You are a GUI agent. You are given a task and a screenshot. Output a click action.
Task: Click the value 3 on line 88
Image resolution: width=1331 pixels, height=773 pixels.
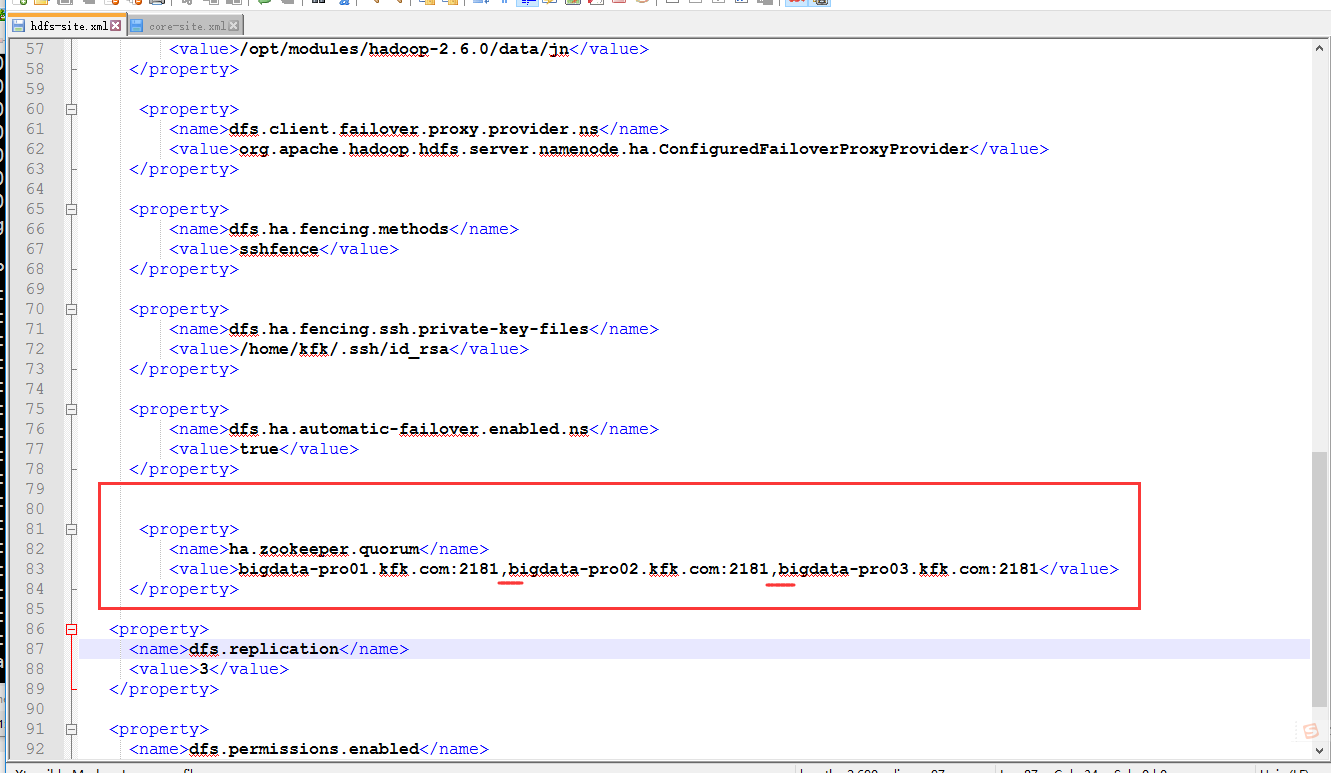point(204,669)
